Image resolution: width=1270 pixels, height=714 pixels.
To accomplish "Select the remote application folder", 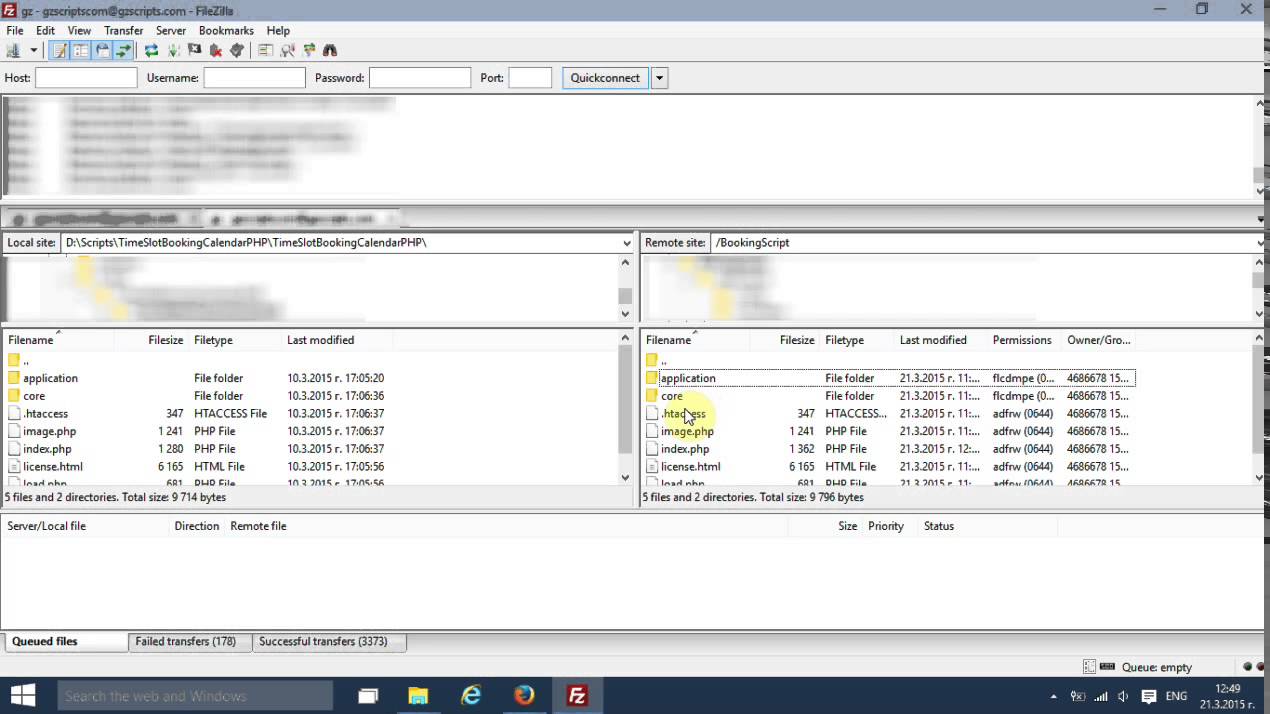I will pos(688,378).
